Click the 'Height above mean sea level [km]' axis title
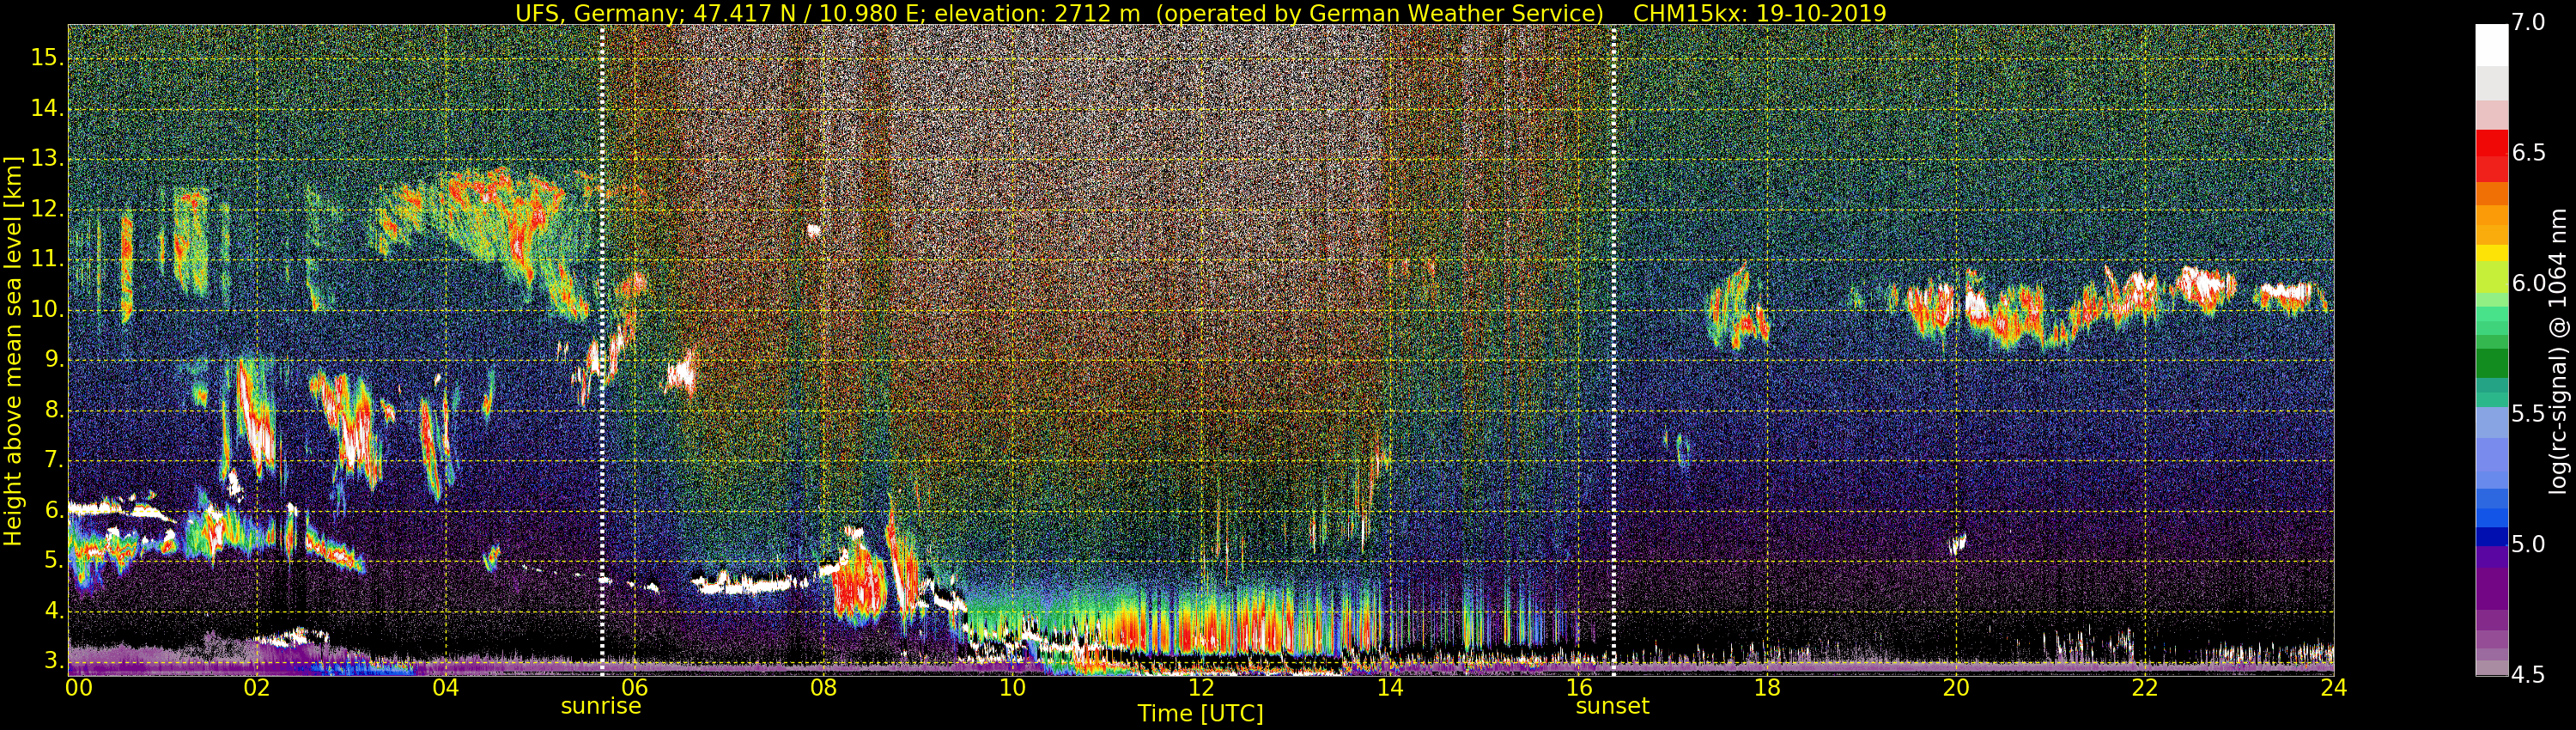 (x=13, y=351)
